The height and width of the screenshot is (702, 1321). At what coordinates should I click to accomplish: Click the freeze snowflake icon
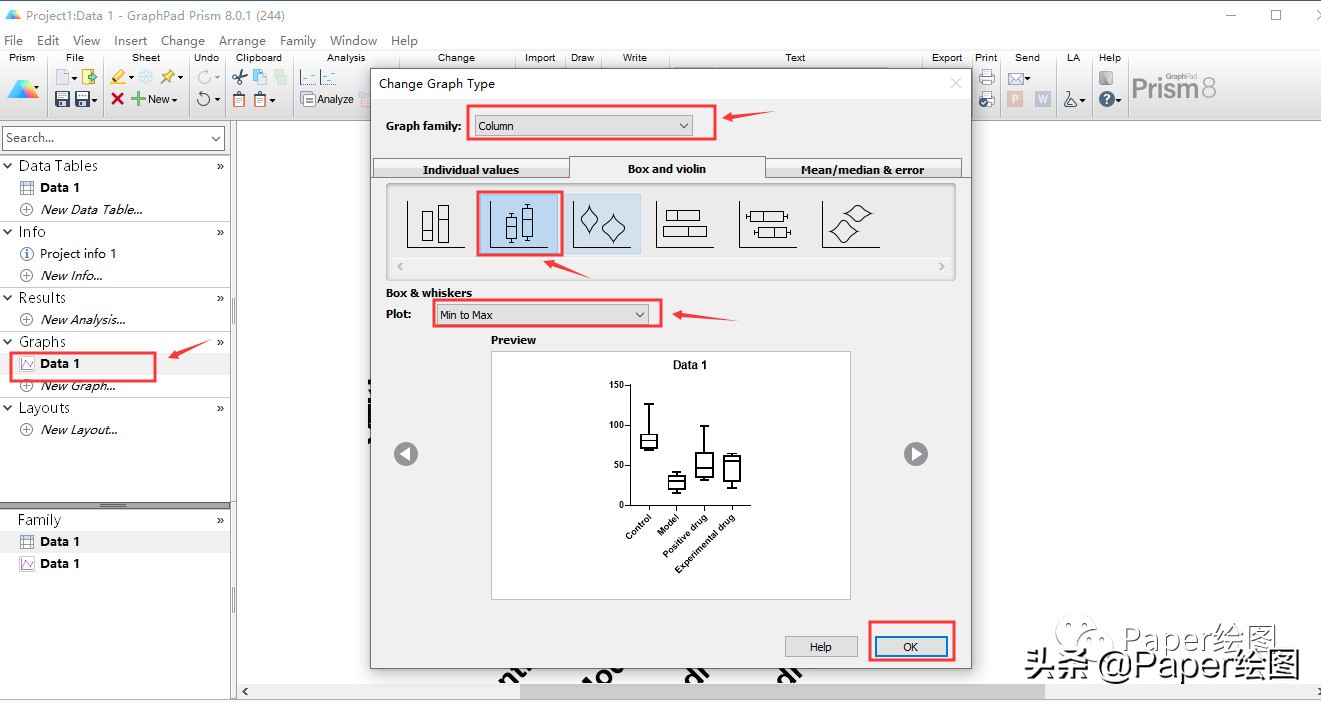146,78
